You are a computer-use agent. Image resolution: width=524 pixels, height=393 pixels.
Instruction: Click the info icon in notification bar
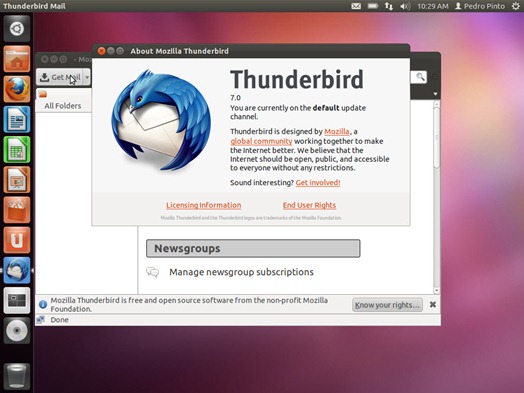(43, 304)
